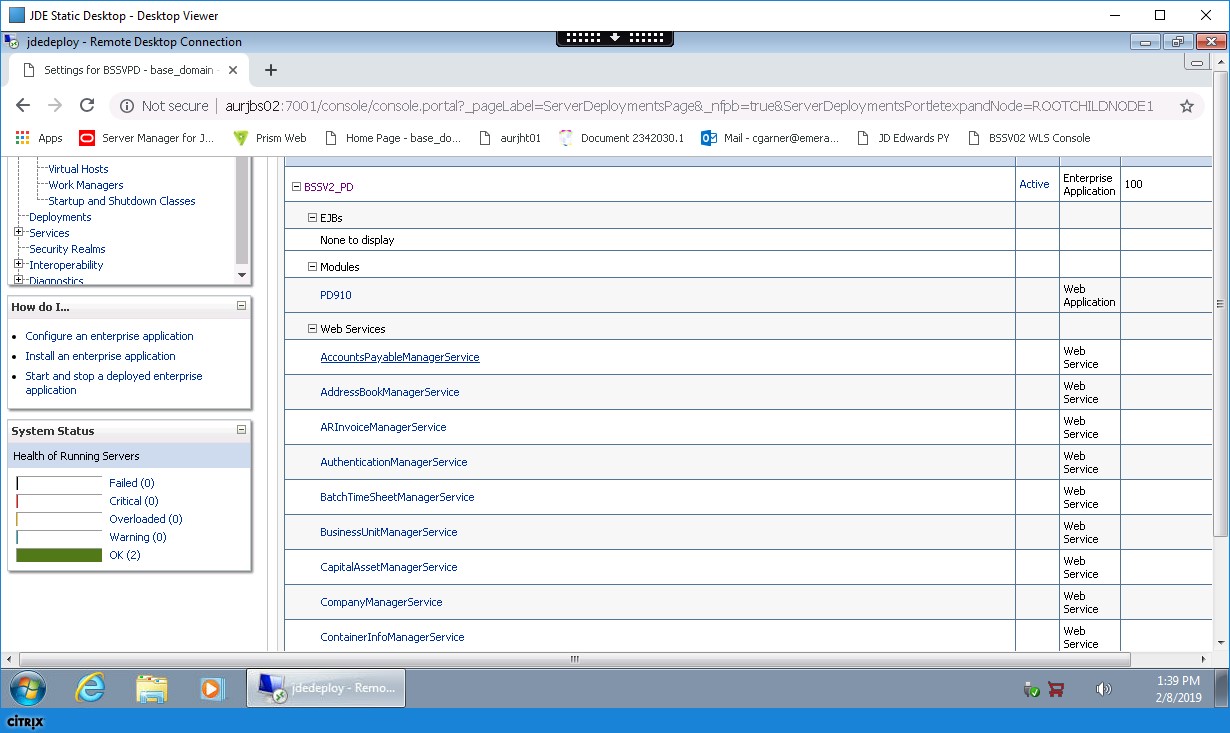Image resolution: width=1230 pixels, height=733 pixels.
Task: Collapse the EJBs section
Action: 312,217
